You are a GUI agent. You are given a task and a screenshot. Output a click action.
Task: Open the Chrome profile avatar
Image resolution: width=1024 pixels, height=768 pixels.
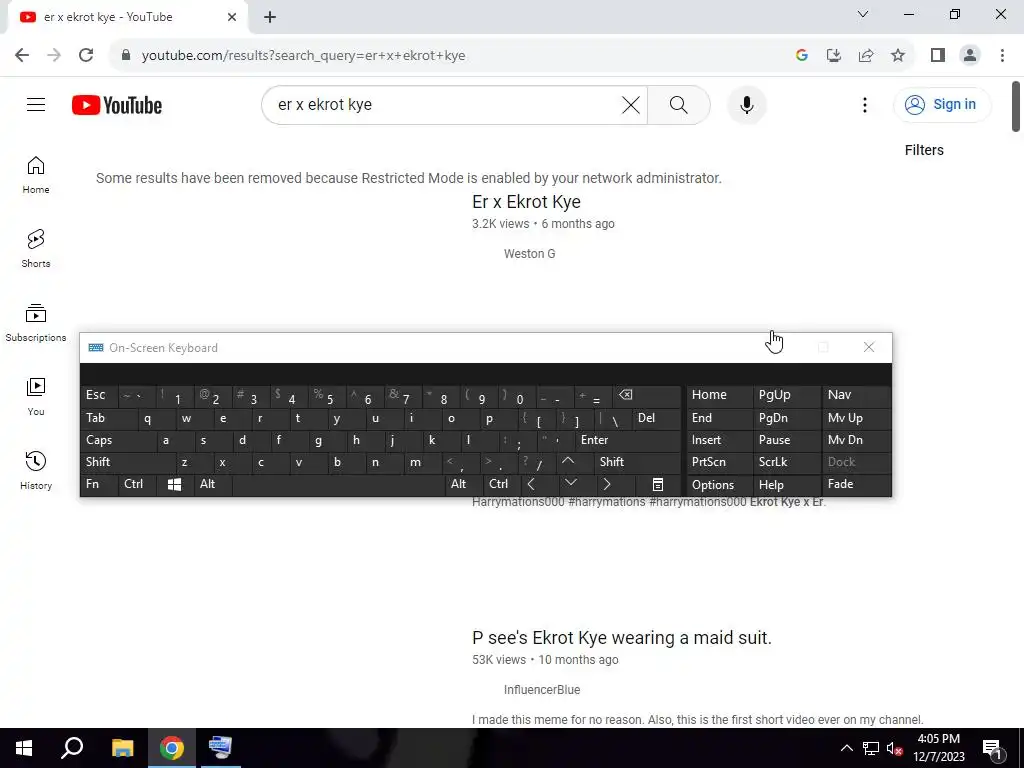coord(970,55)
